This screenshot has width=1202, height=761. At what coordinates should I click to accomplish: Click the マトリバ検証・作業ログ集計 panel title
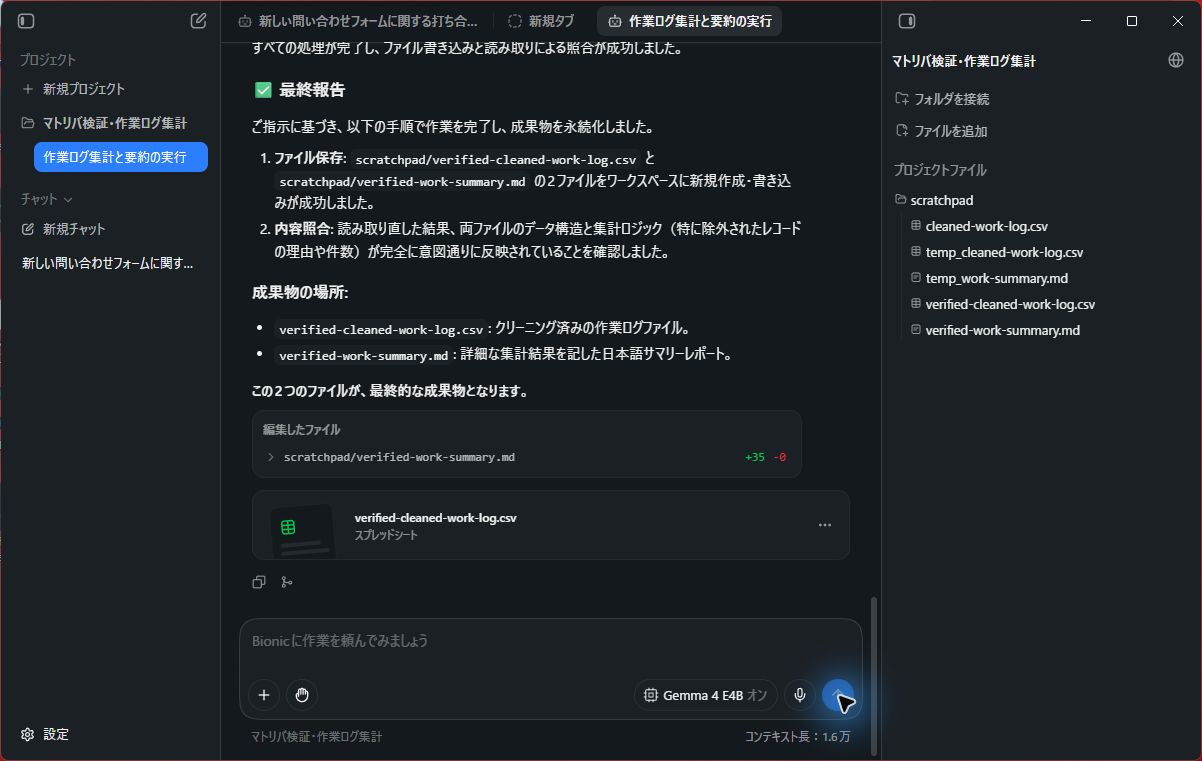tap(964, 61)
